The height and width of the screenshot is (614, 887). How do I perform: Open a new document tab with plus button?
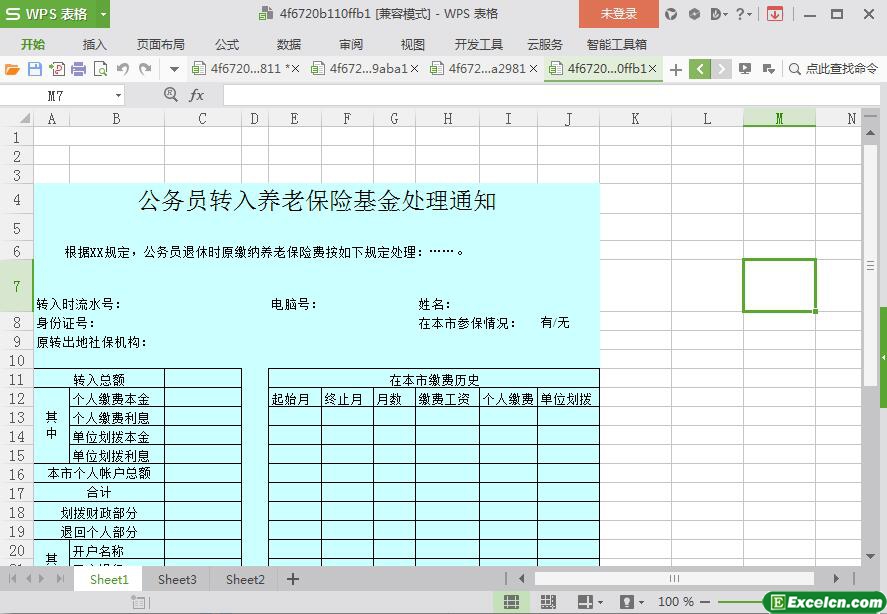(676, 69)
